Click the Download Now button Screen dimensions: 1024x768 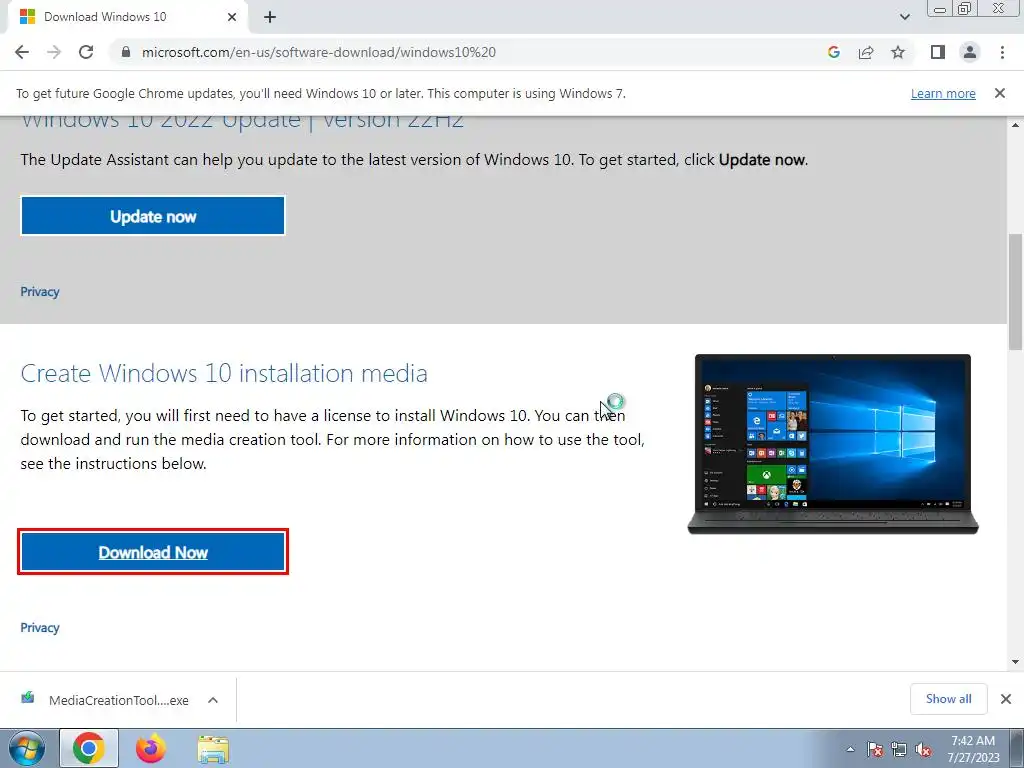pos(153,552)
